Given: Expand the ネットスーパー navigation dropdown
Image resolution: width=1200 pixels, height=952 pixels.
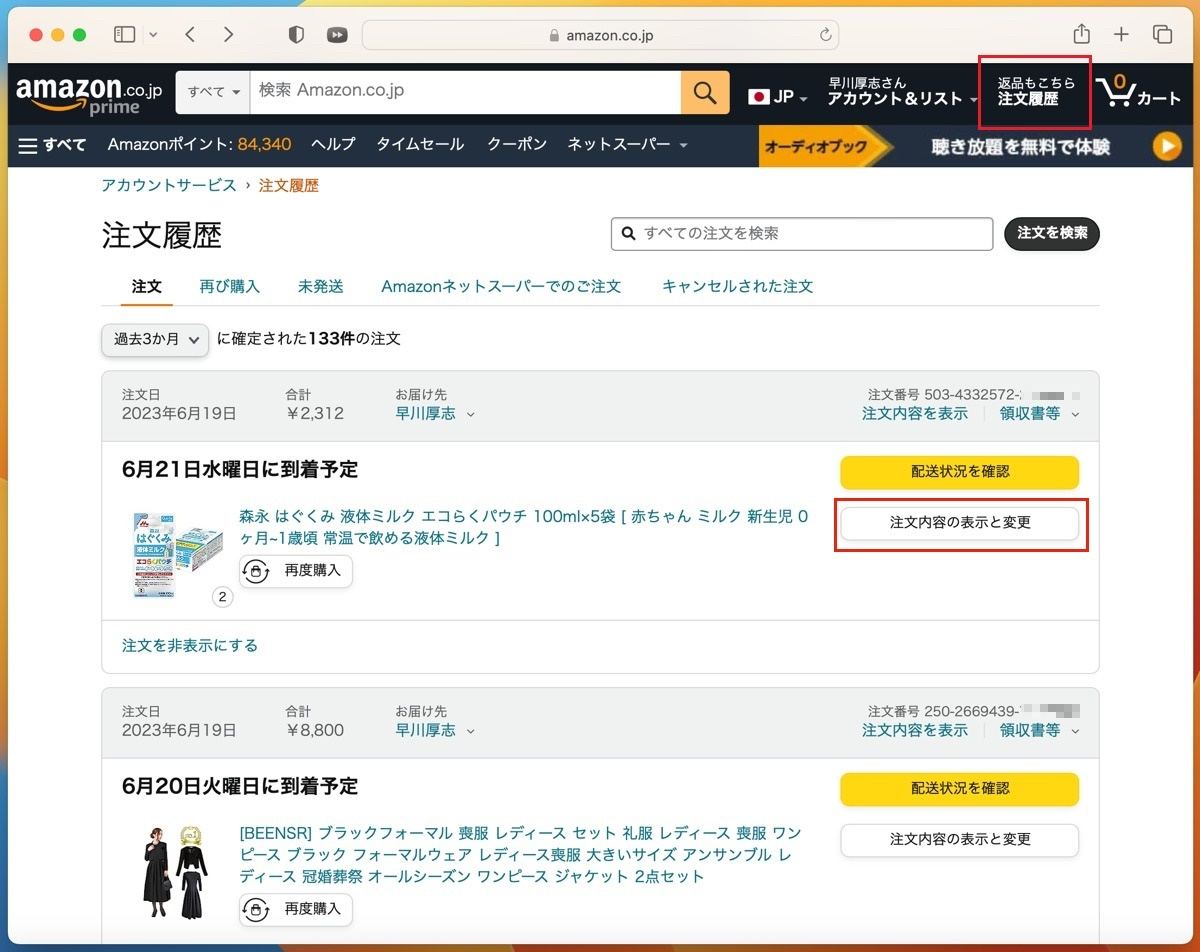Looking at the screenshot, I should [628, 145].
